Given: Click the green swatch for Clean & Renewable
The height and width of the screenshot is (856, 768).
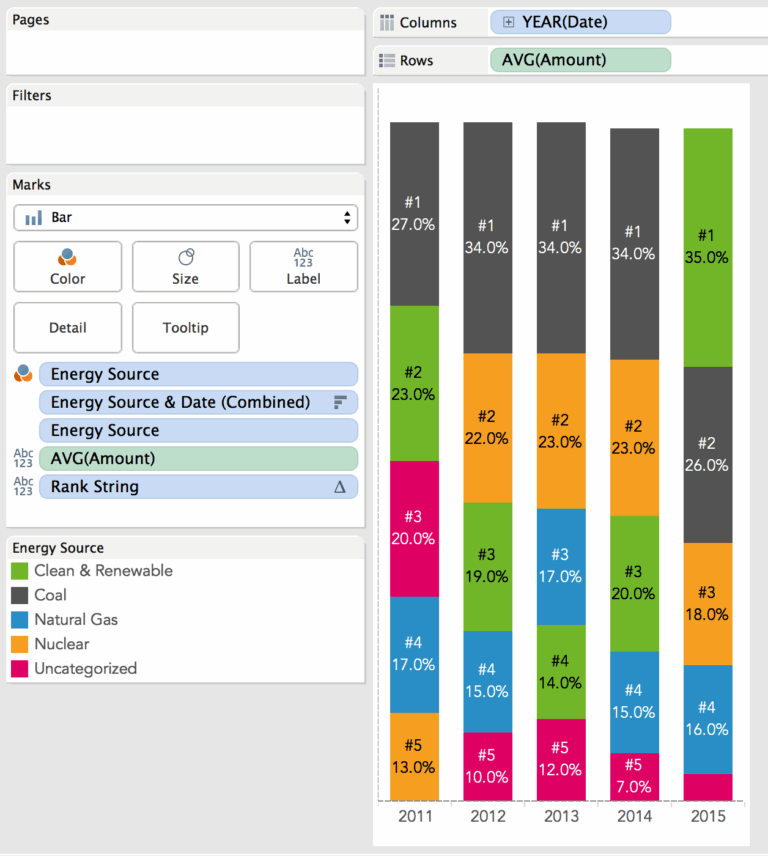Looking at the screenshot, I should click(x=22, y=571).
